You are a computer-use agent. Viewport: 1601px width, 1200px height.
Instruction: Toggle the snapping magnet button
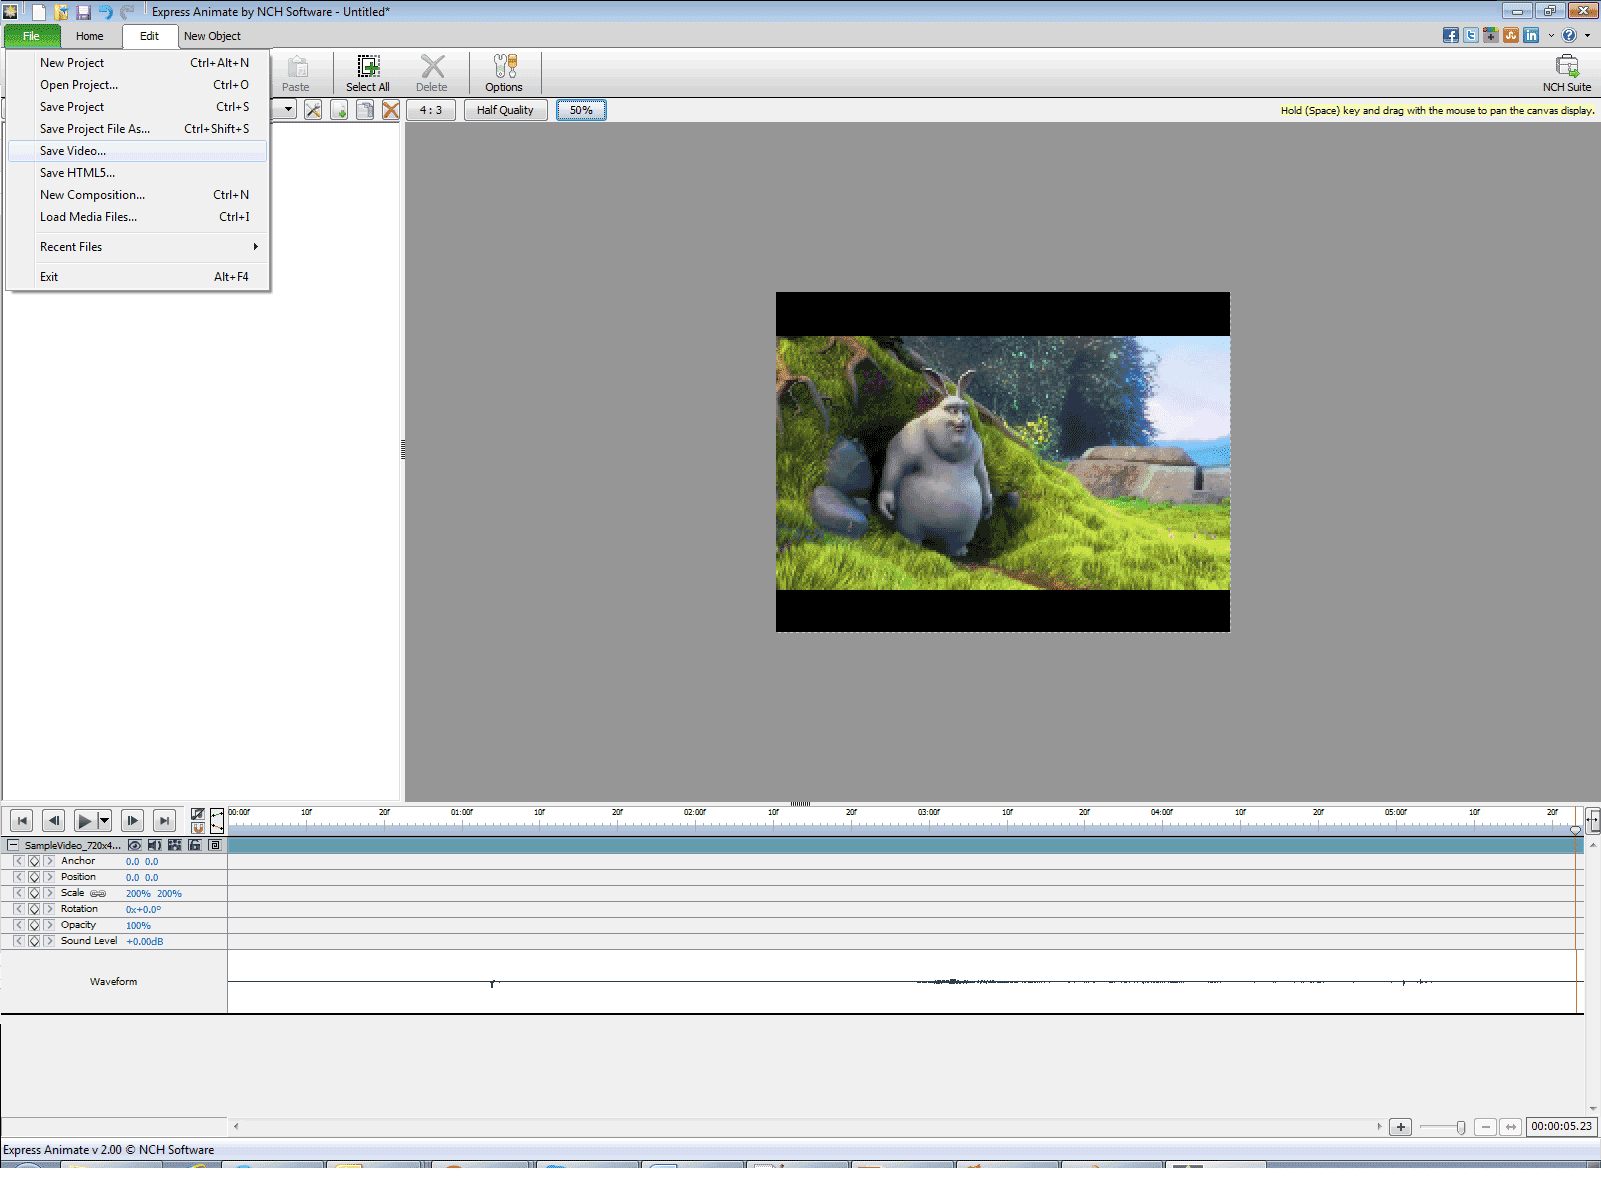pos(198,828)
